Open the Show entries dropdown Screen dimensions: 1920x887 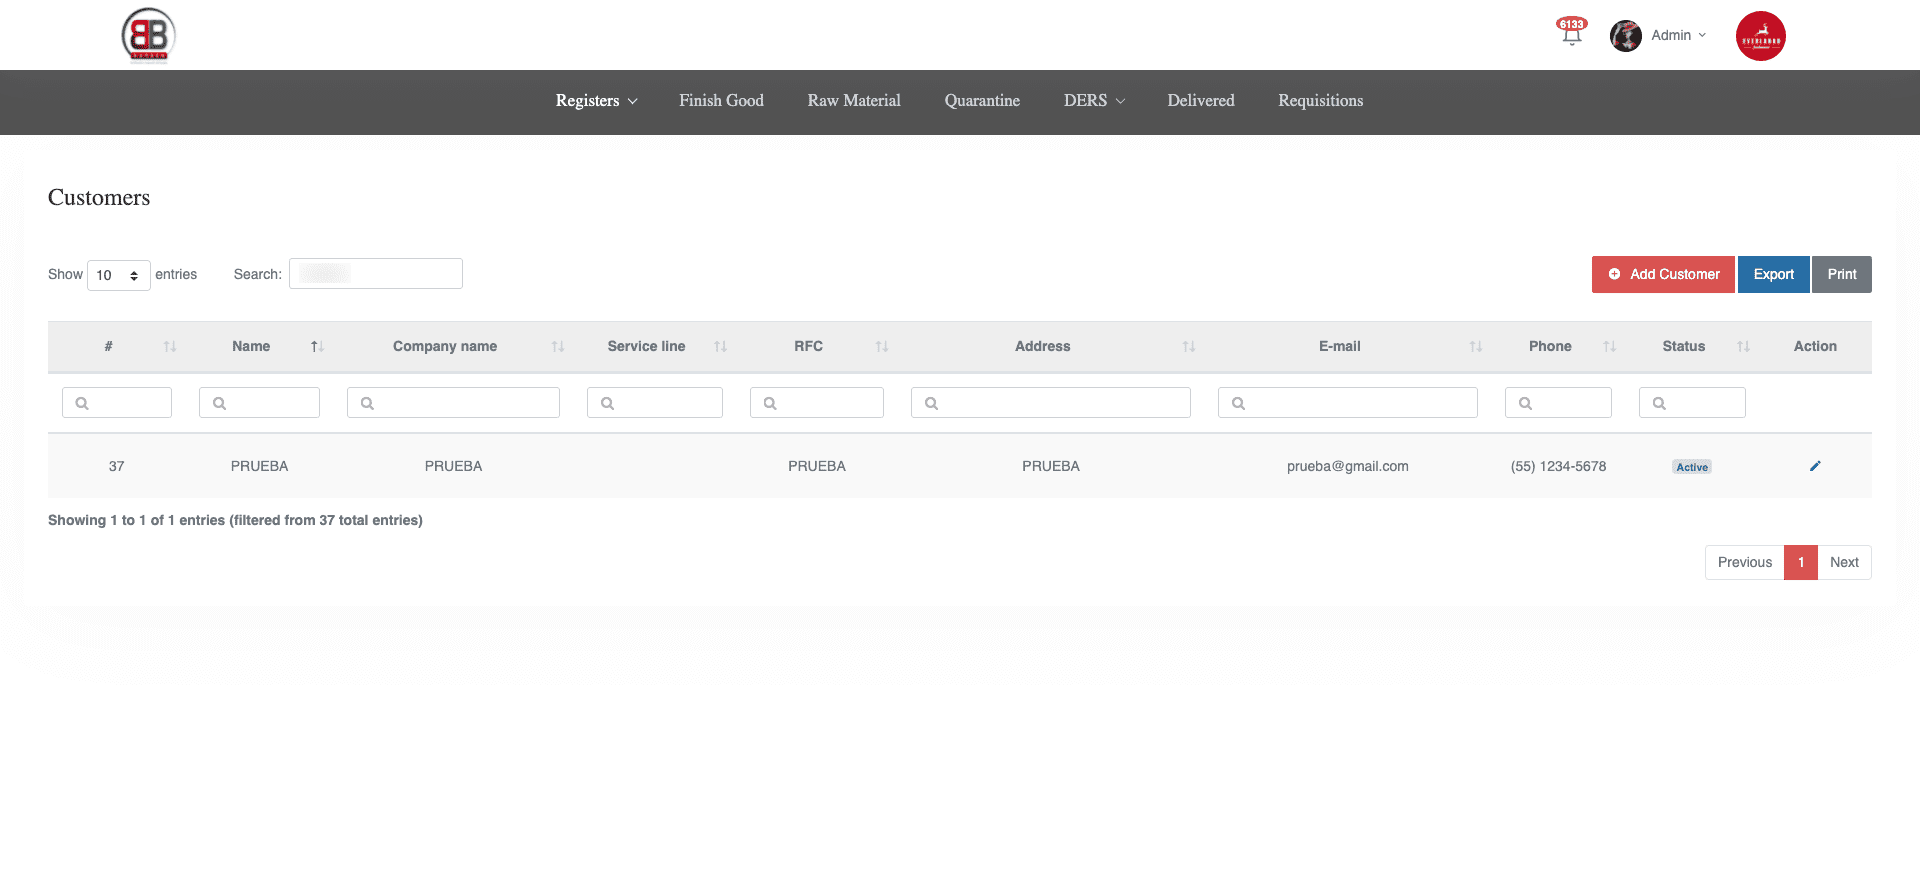click(x=118, y=275)
